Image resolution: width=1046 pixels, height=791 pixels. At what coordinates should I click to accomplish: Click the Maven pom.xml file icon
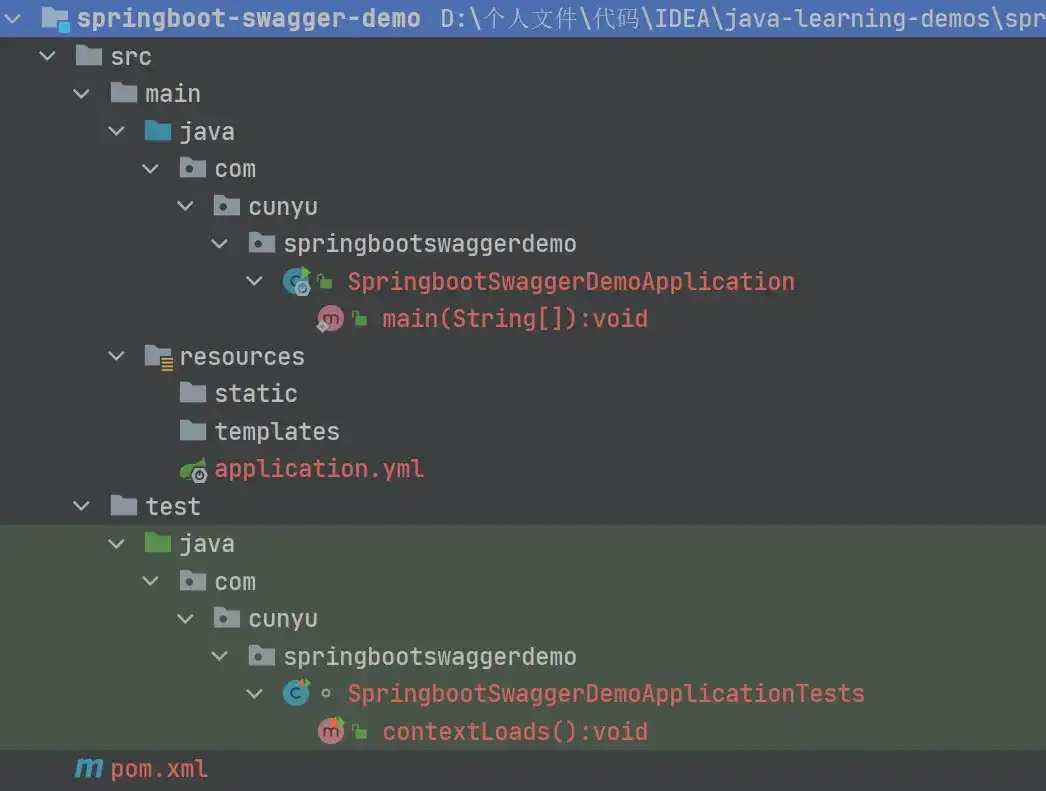89,769
